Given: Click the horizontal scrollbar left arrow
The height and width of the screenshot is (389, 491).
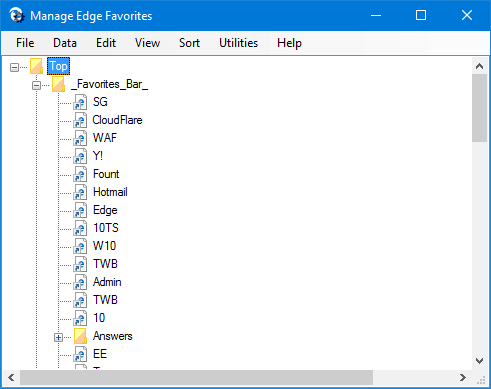Looking at the screenshot, I should tap(11, 378).
